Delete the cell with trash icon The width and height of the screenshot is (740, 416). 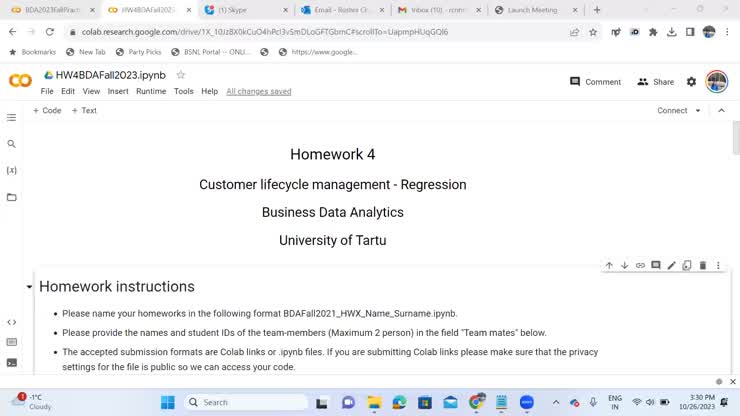click(703, 265)
